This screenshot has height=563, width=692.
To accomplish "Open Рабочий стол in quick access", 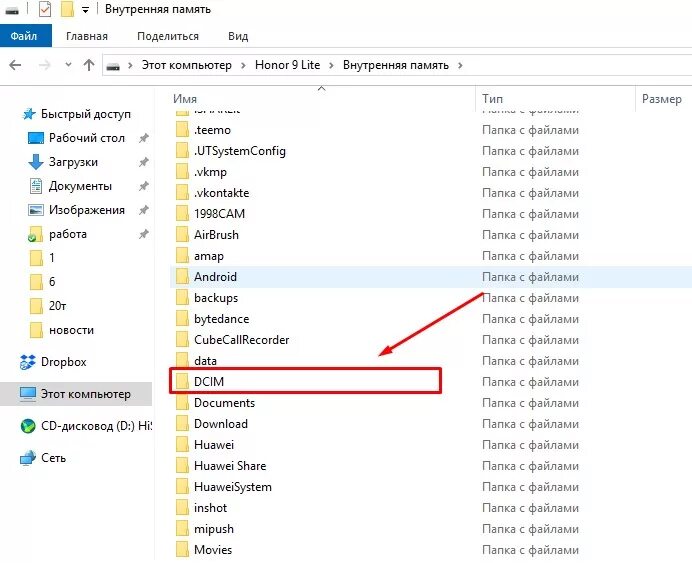I will 77,138.
